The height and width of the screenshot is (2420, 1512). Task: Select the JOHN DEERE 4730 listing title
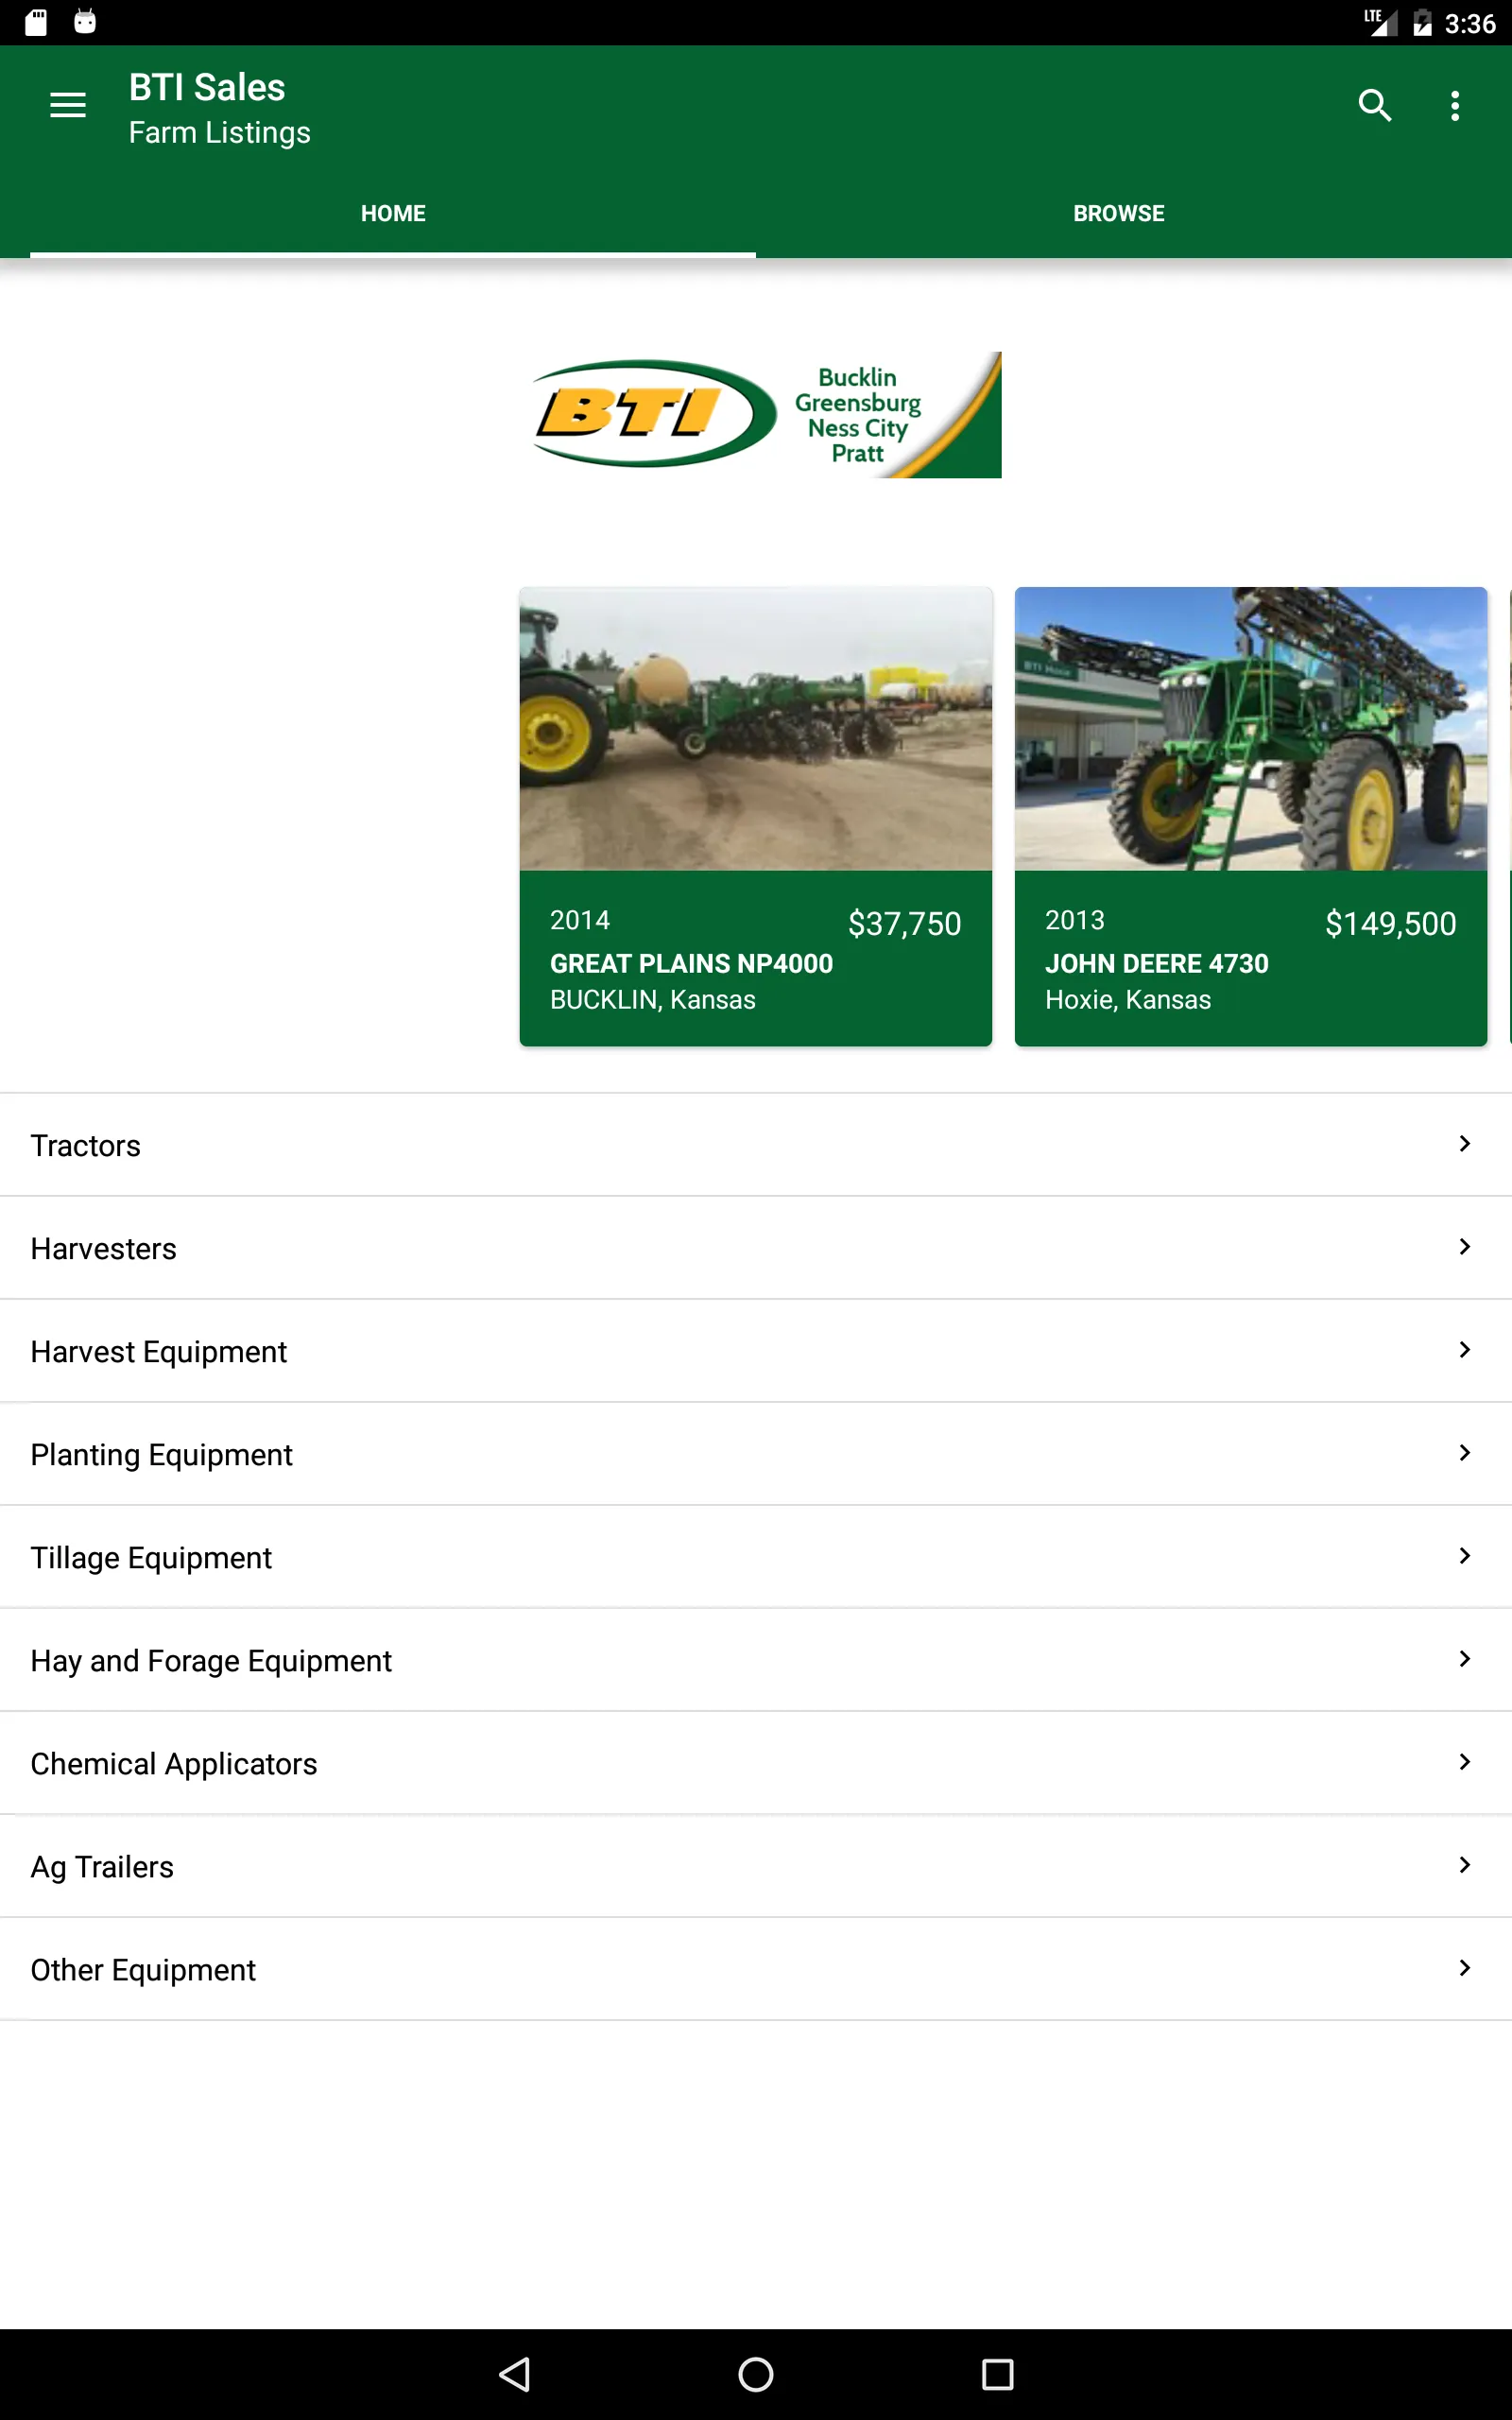click(1156, 963)
